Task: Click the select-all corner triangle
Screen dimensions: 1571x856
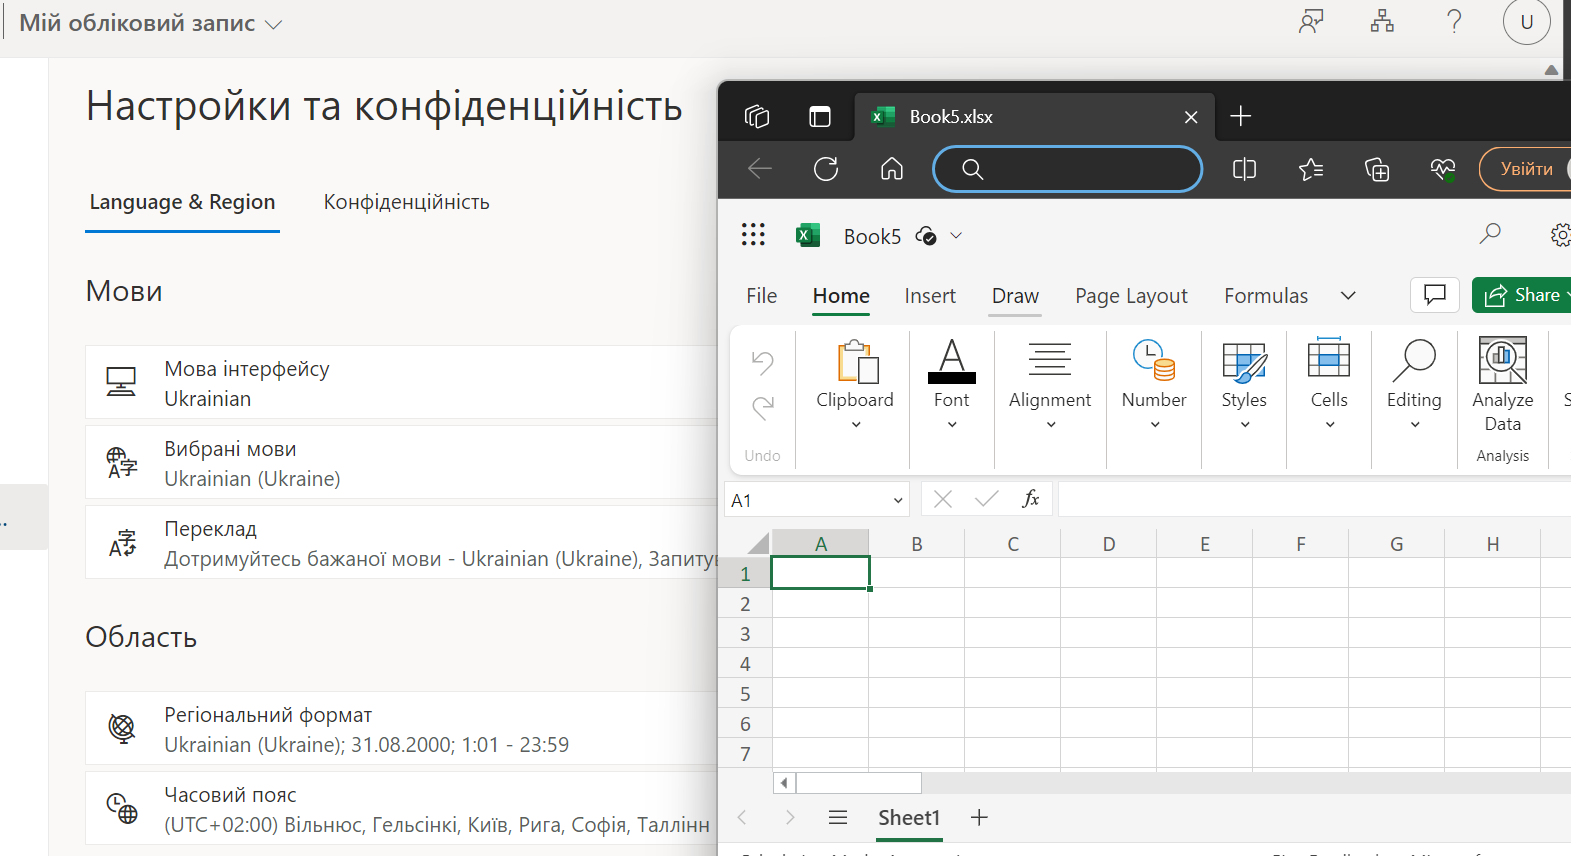Action: coord(757,543)
